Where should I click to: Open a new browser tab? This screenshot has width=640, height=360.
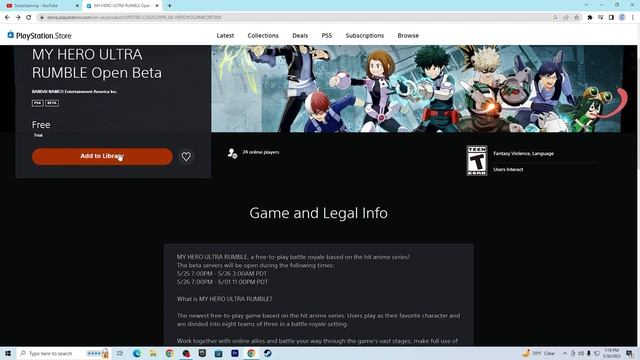tap(169, 6)
